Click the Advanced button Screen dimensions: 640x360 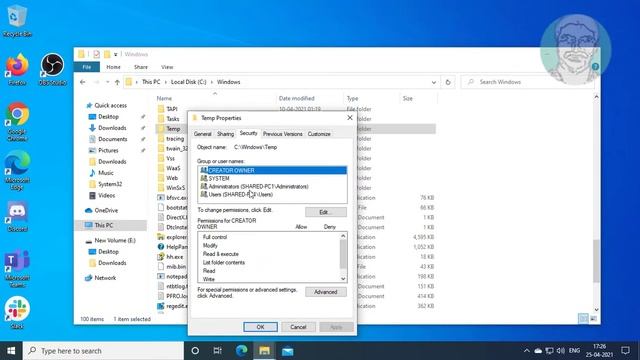click(326, 292)
